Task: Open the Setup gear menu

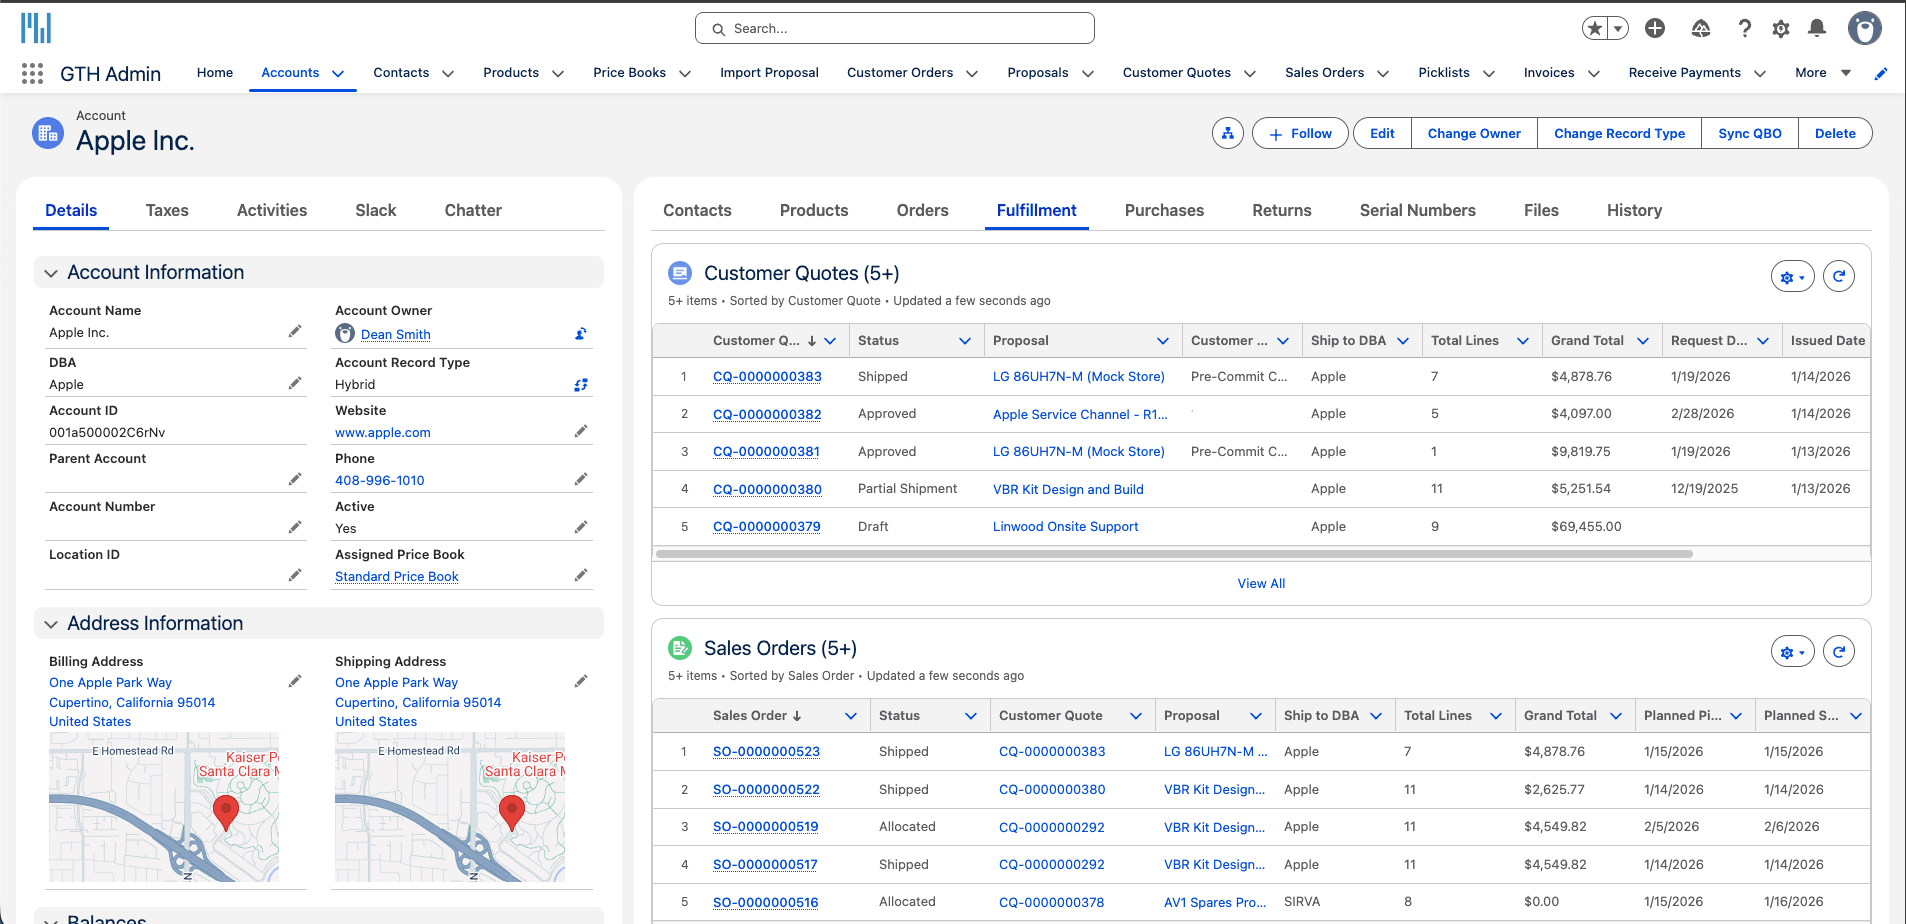Action: (1781, 28)
